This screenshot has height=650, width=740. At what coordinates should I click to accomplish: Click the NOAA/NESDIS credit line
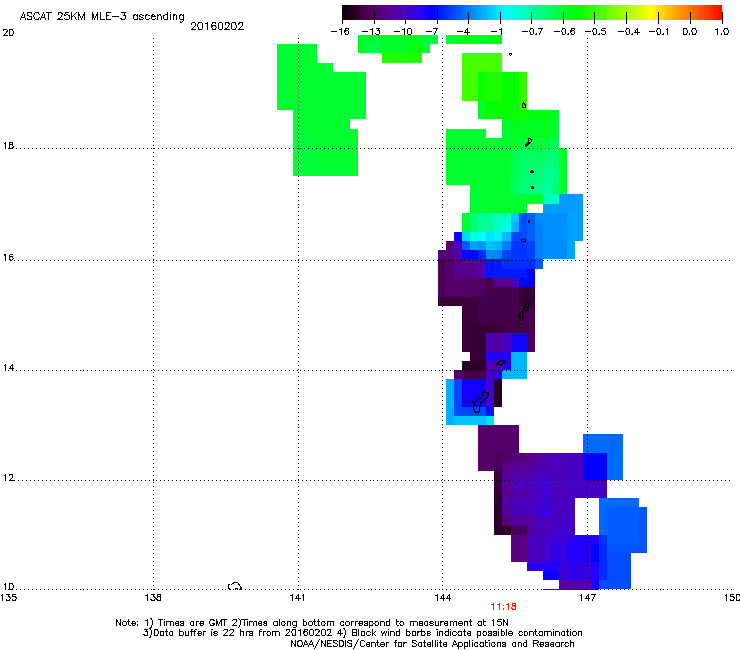tap(432, 644)
